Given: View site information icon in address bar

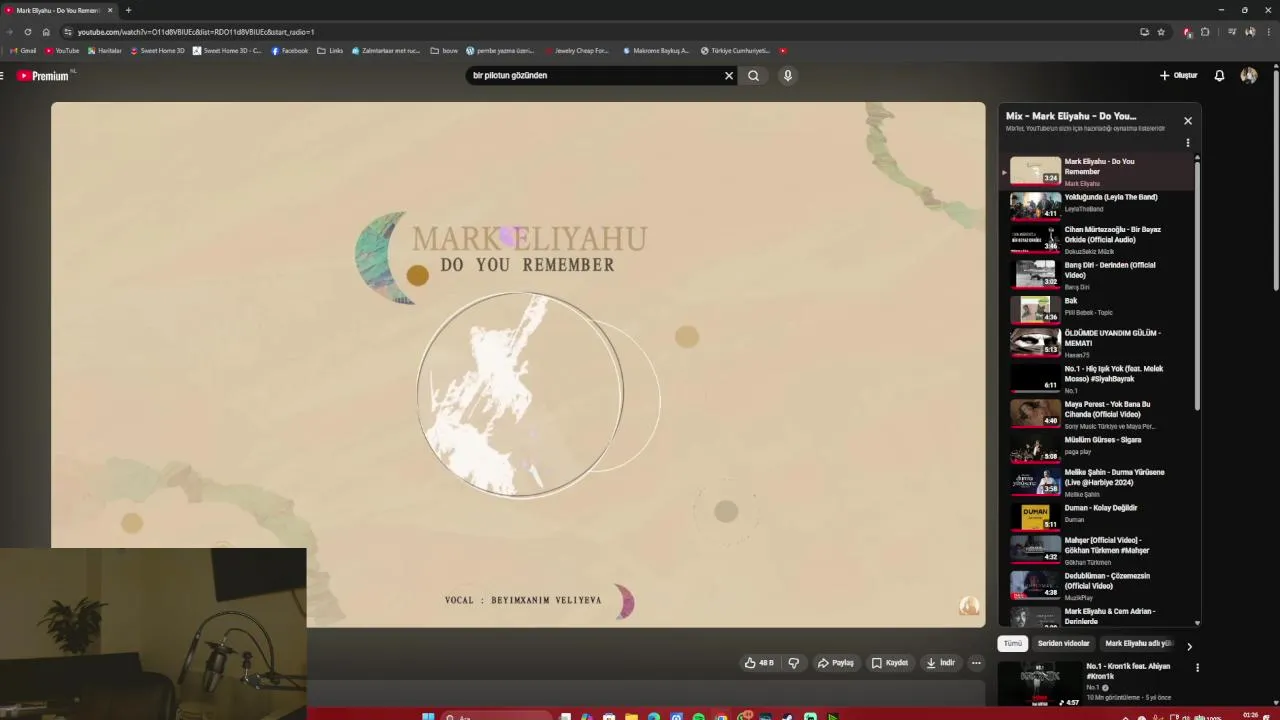Looking at the screenshot, I should [x=68, y=32].
